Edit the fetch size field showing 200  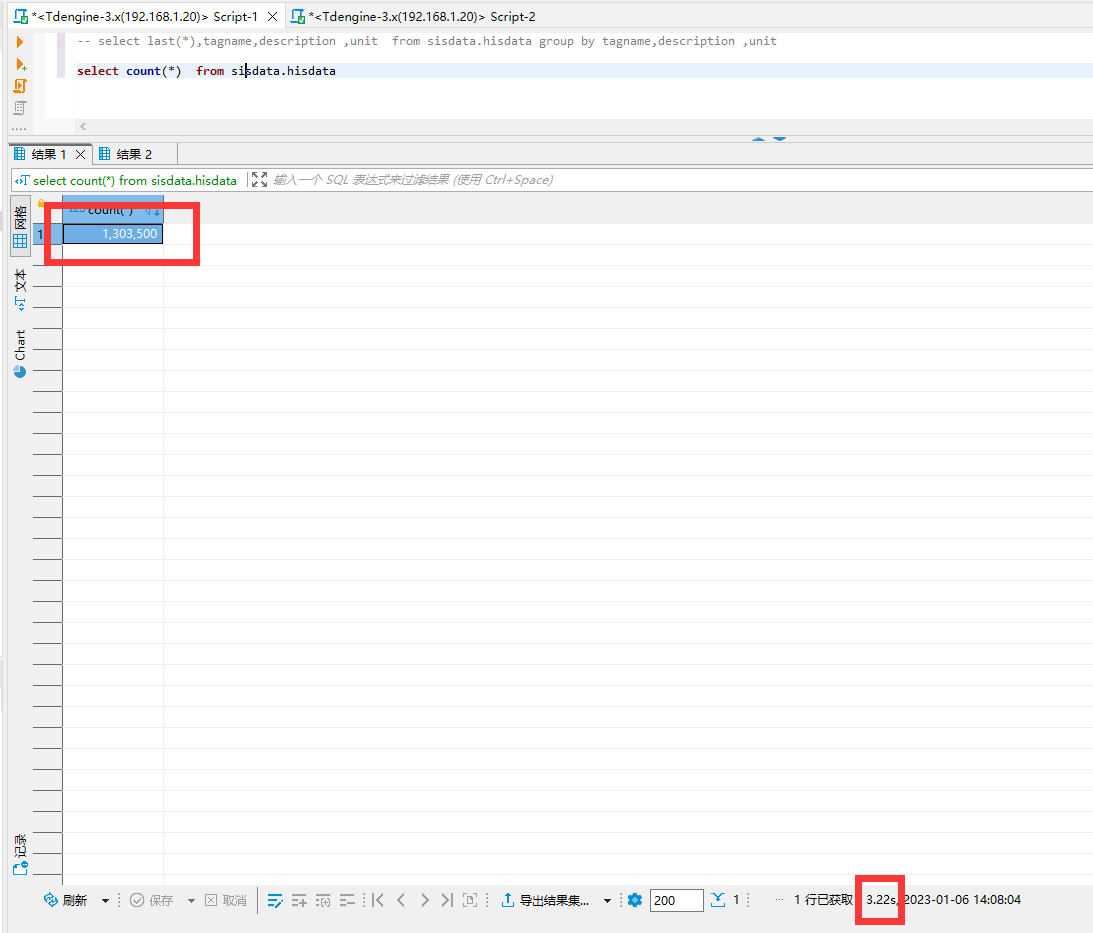pos(676,900)
